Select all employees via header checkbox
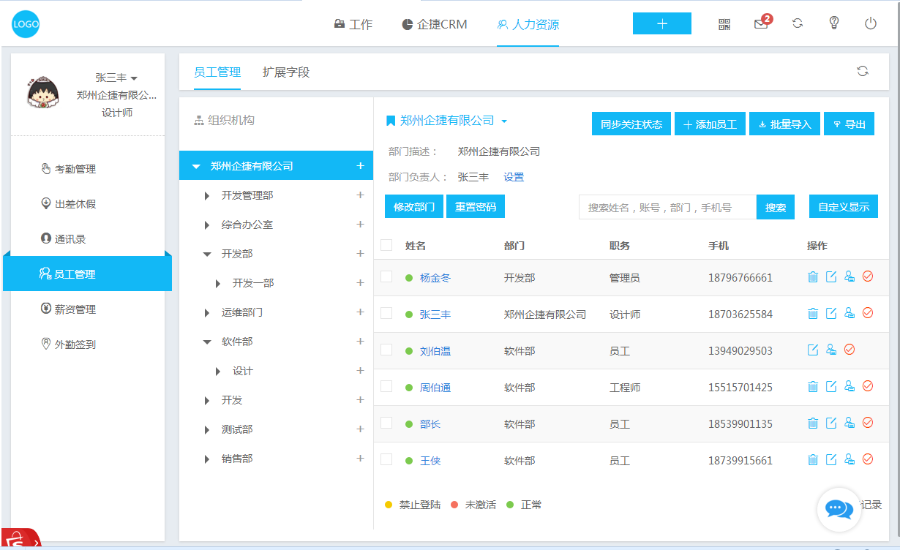Viewport: 900px width, 550px height. point(386,245)
